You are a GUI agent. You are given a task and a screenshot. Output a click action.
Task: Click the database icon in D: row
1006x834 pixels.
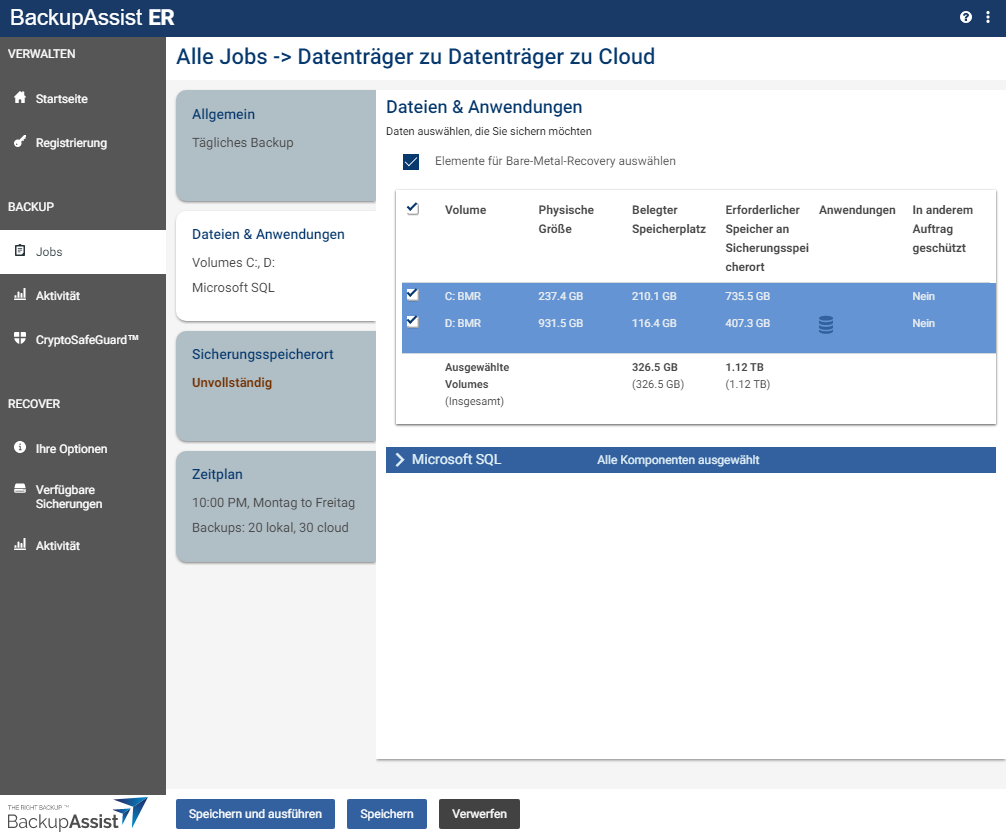point(826,324)
